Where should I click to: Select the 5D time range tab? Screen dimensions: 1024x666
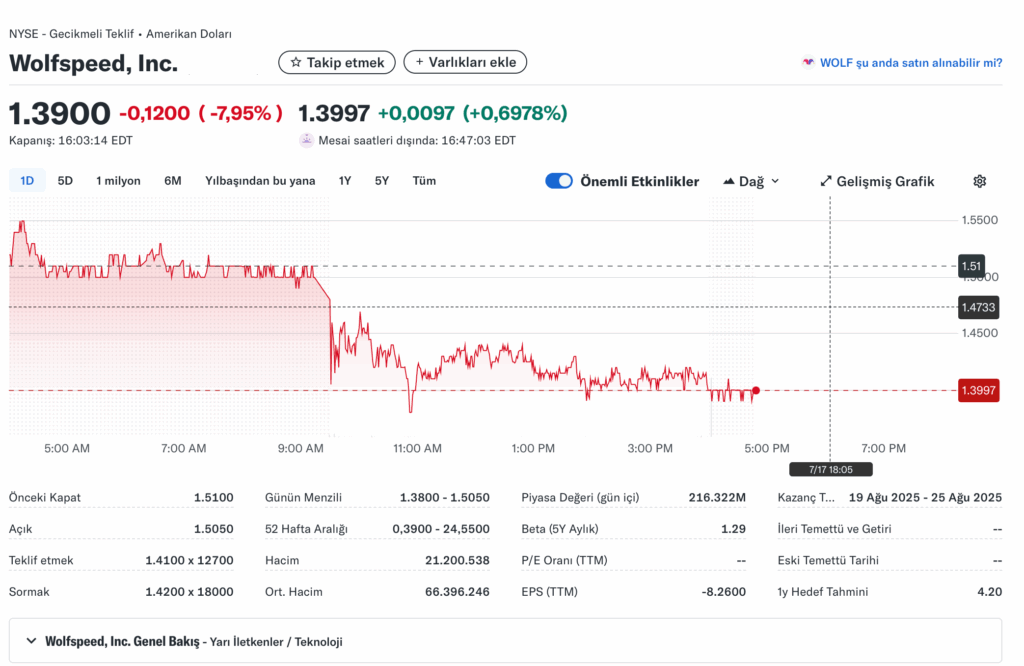pos(65,181)
